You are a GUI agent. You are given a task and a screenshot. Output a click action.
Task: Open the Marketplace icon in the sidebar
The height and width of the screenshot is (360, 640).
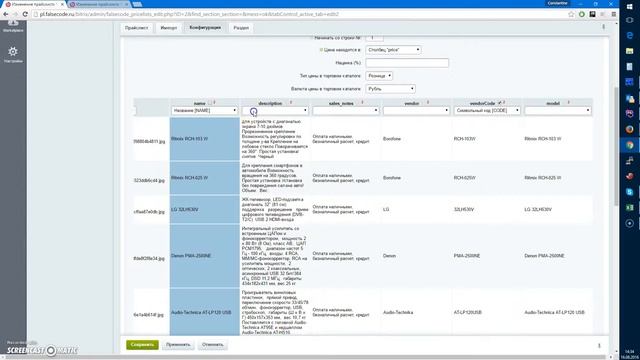click(x=13, y=23)
